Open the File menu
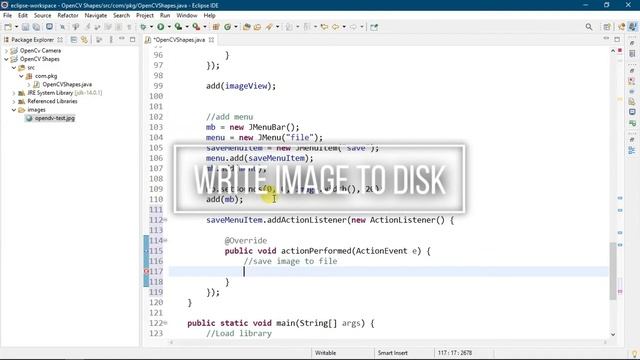 (7, 16)
